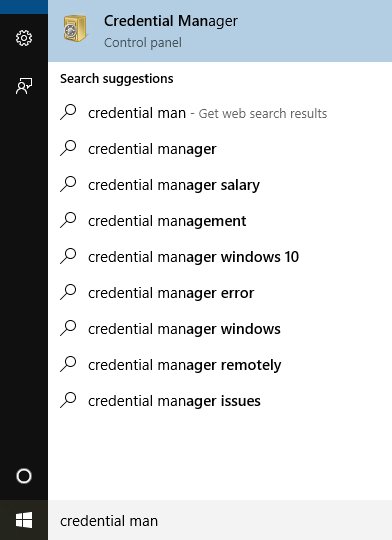
Task: Click 'credential manager issues' suggestion text
Action: pos(174,401)
